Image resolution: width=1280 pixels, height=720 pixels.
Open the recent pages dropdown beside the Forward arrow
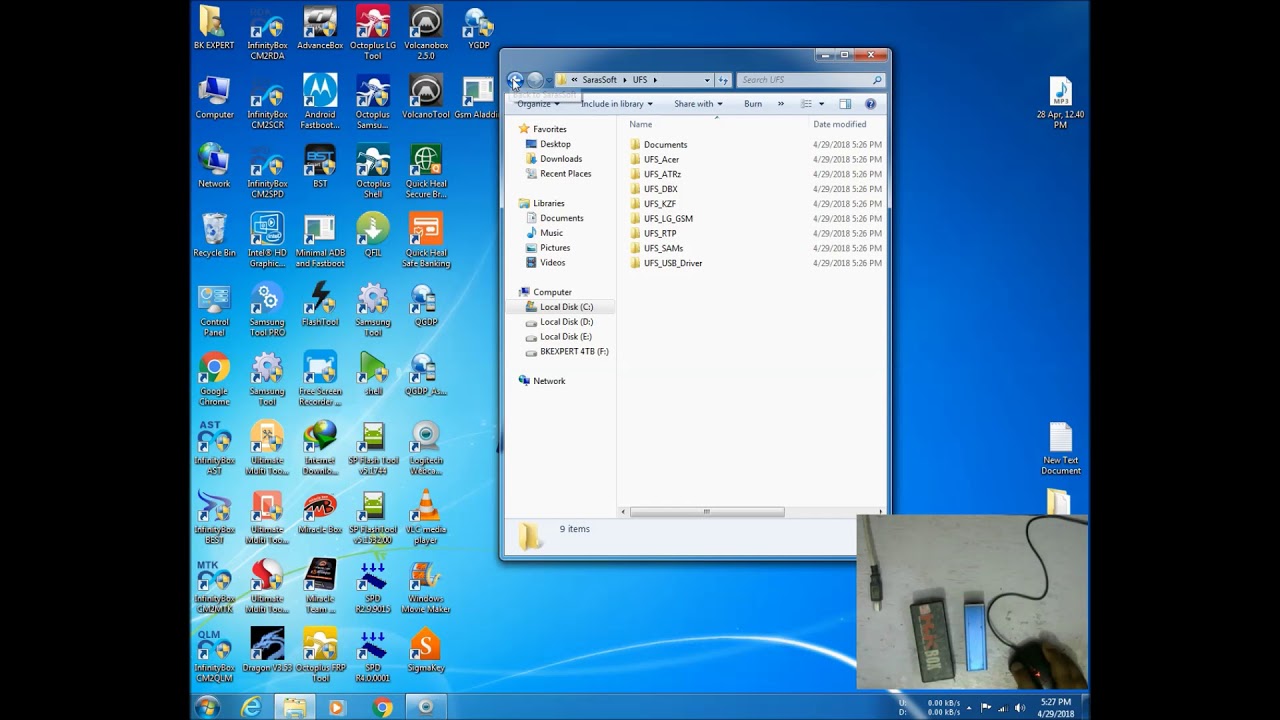click(x=549, y=80)
